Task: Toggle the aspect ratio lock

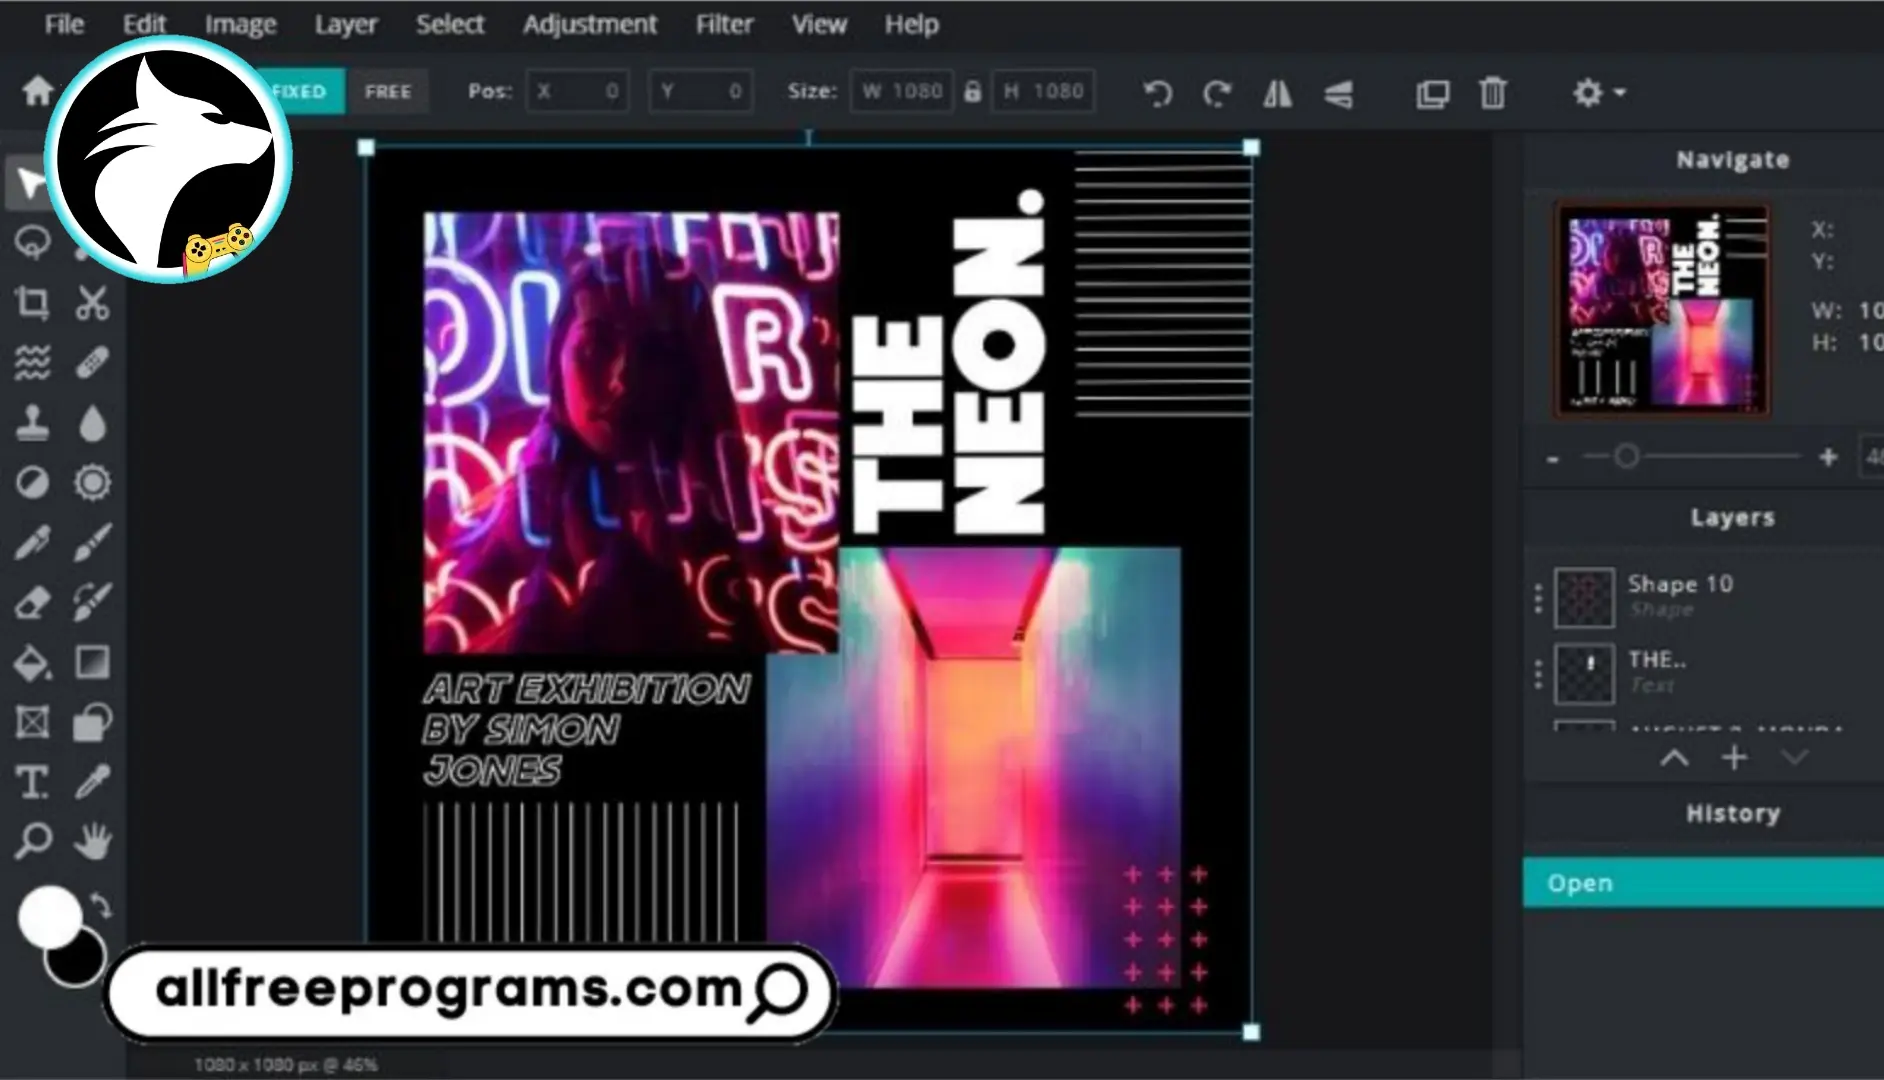Action: 972,92
